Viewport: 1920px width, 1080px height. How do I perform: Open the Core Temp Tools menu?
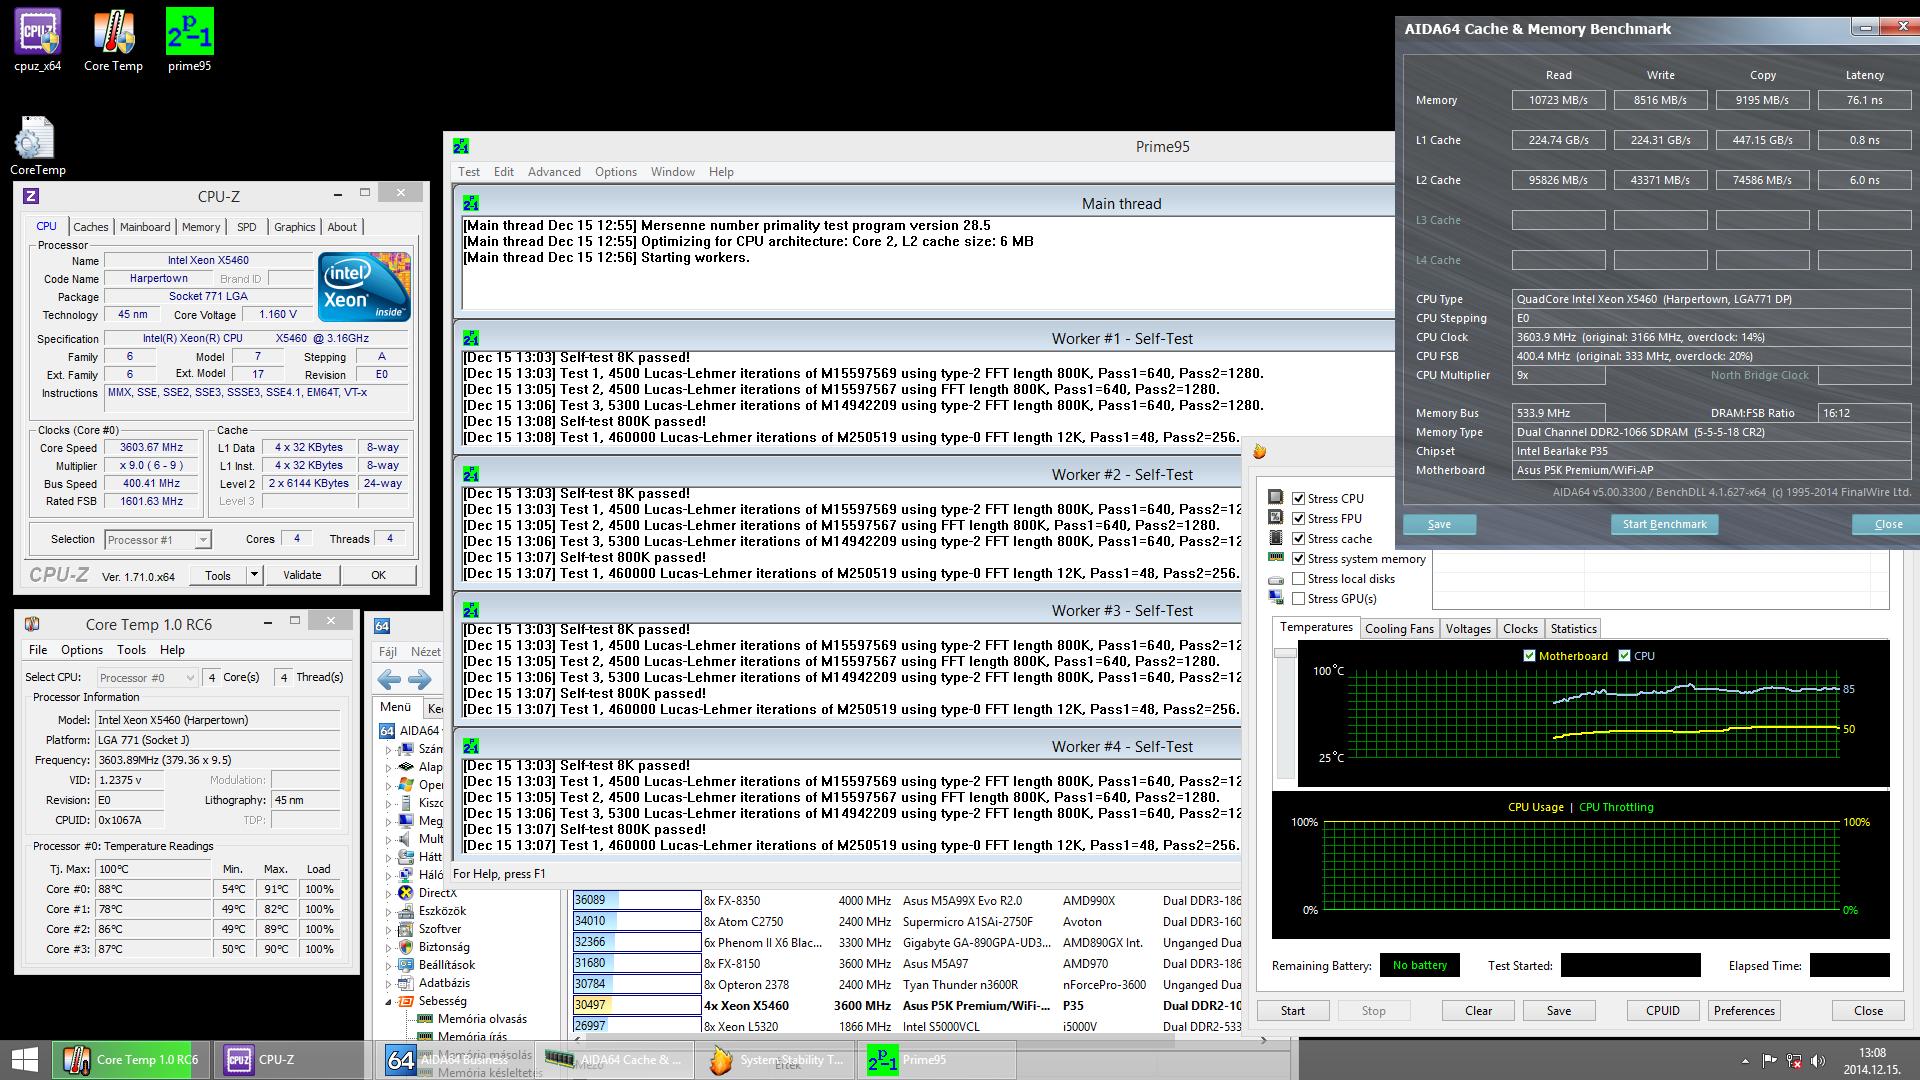131,650
